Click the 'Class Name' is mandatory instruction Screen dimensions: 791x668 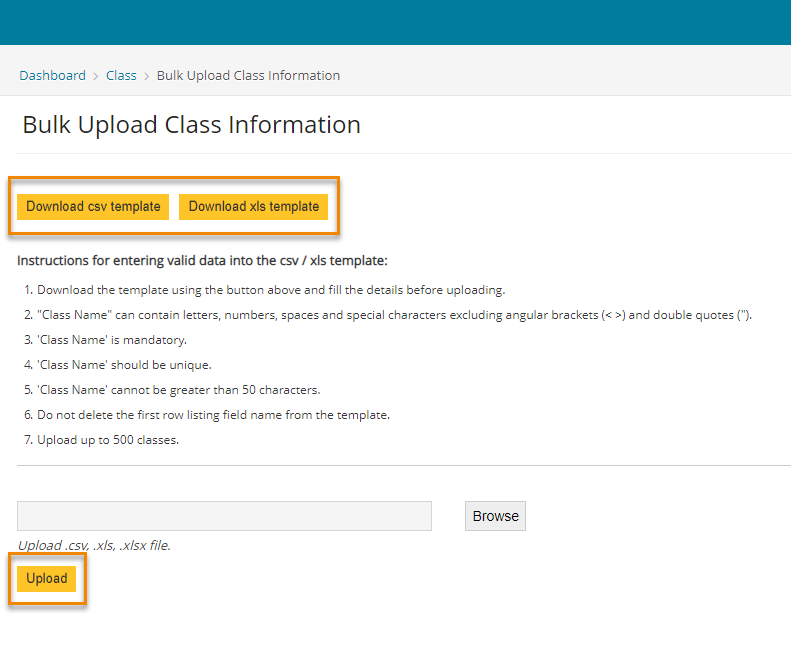(x=112, y=340)
